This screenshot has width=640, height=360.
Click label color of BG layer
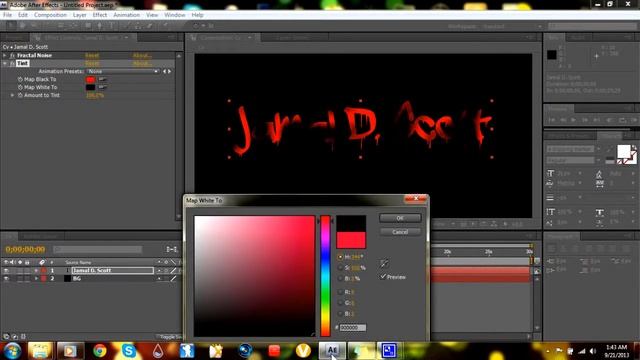43,278
